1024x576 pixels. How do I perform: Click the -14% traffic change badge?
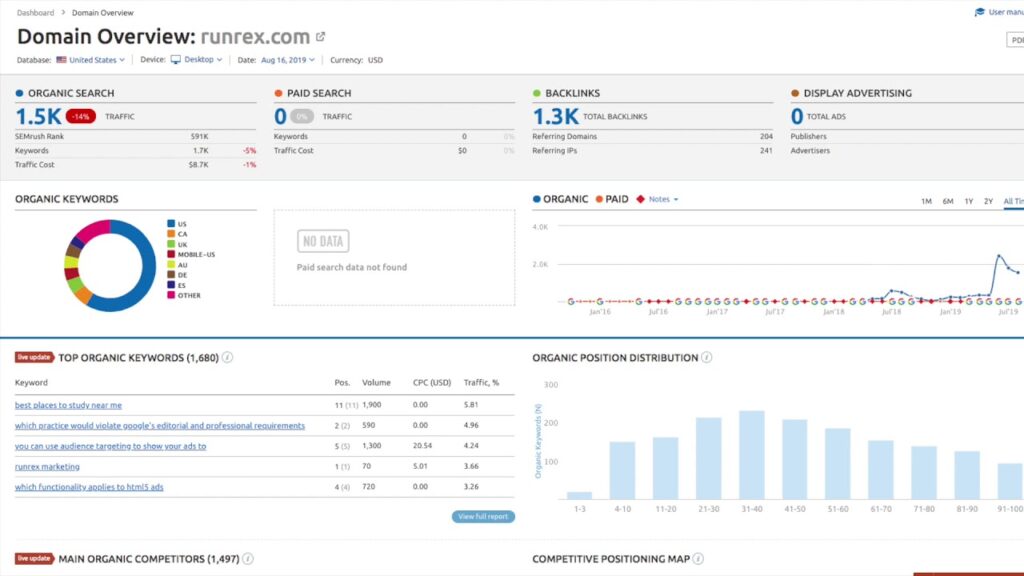(81, 116)
